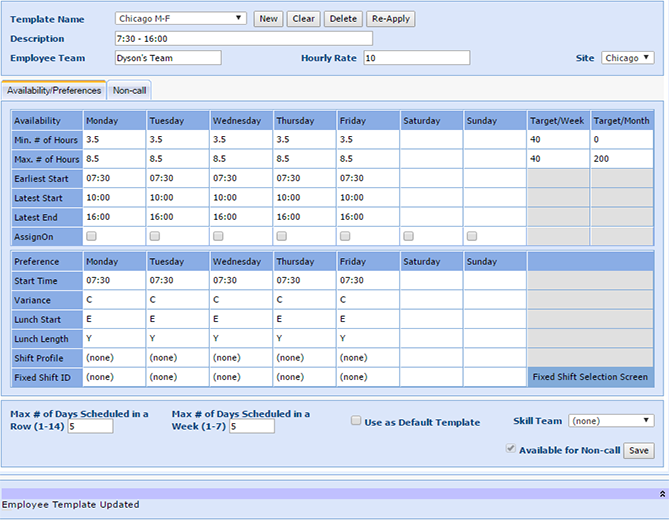Open the Fixed Shift Selection Screen

click(590, 377)
